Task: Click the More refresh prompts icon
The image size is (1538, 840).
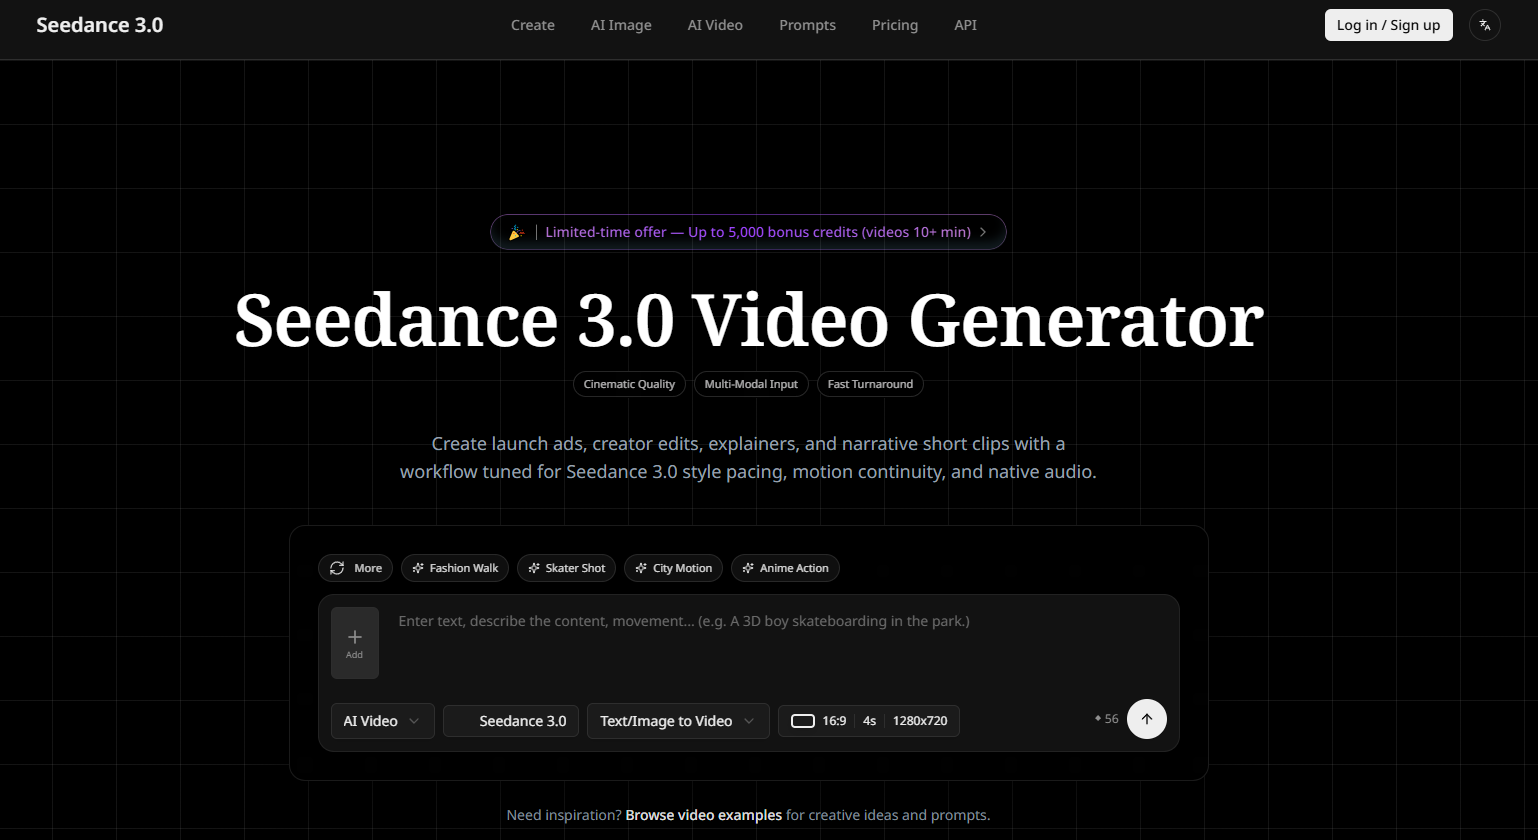Action: point(337,568)
